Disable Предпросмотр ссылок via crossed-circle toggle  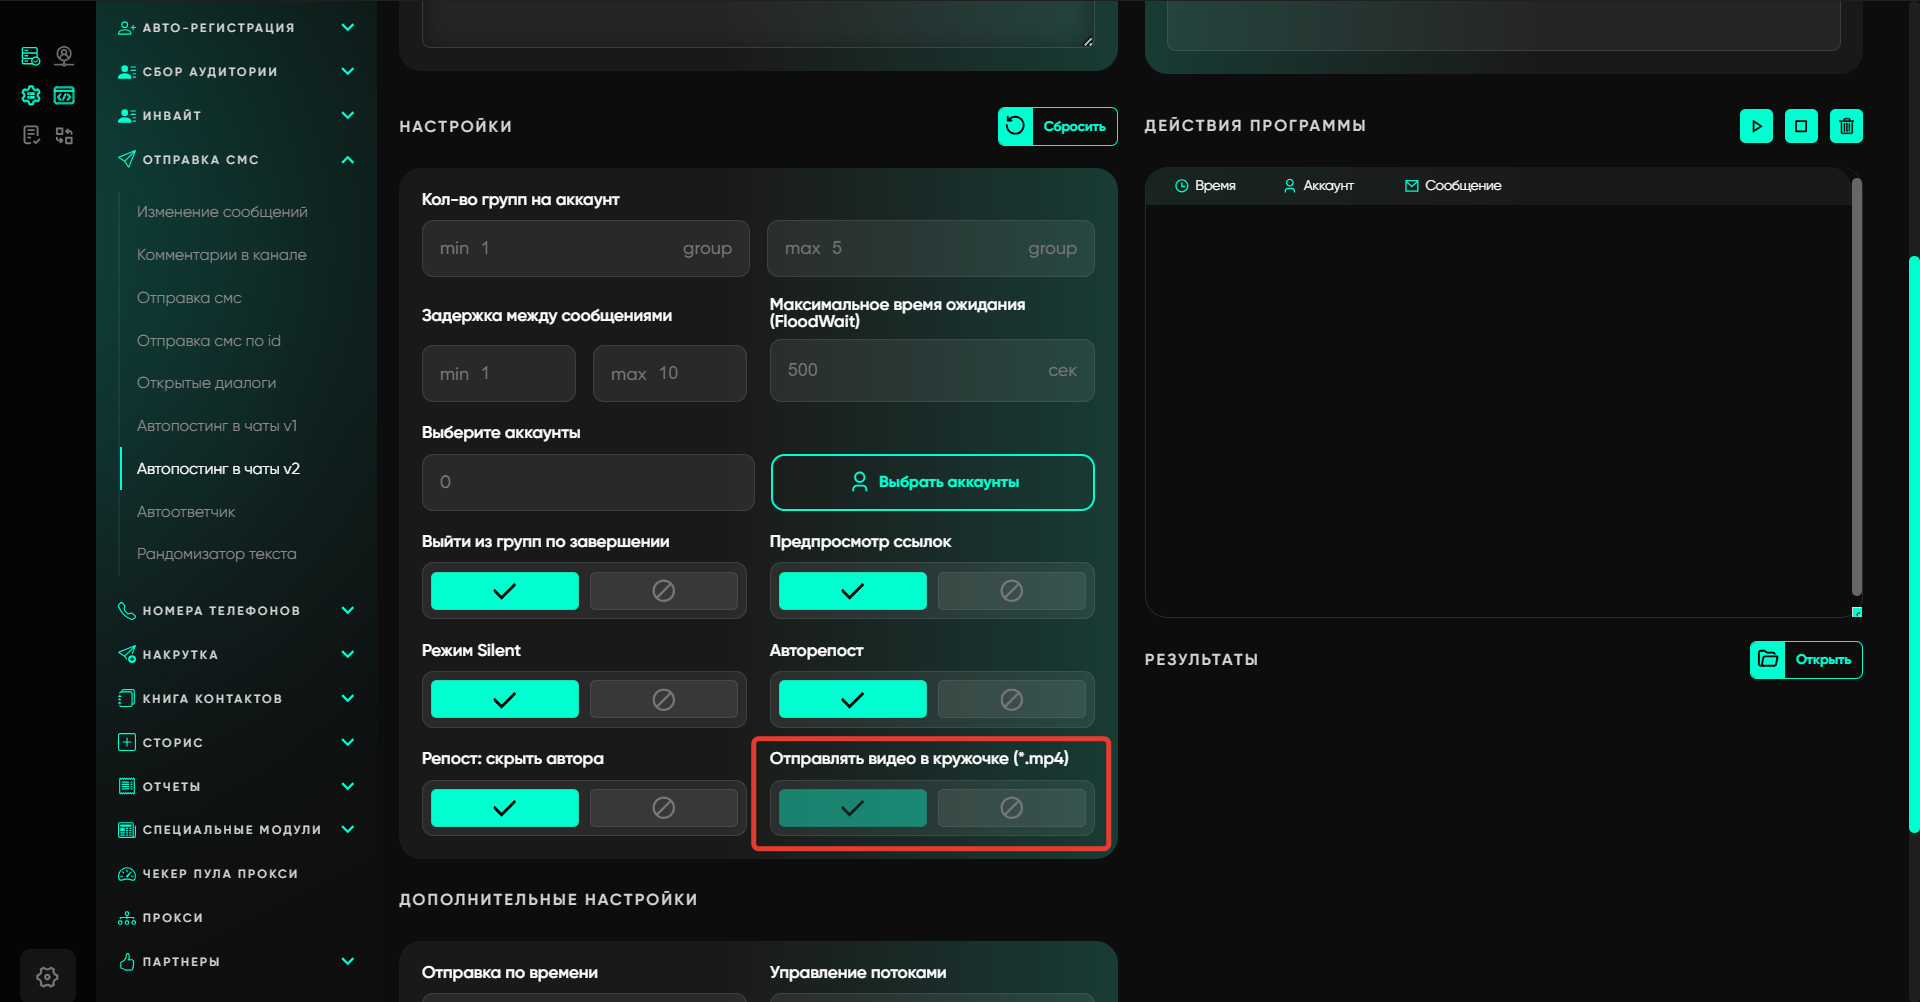(1011, 591)
